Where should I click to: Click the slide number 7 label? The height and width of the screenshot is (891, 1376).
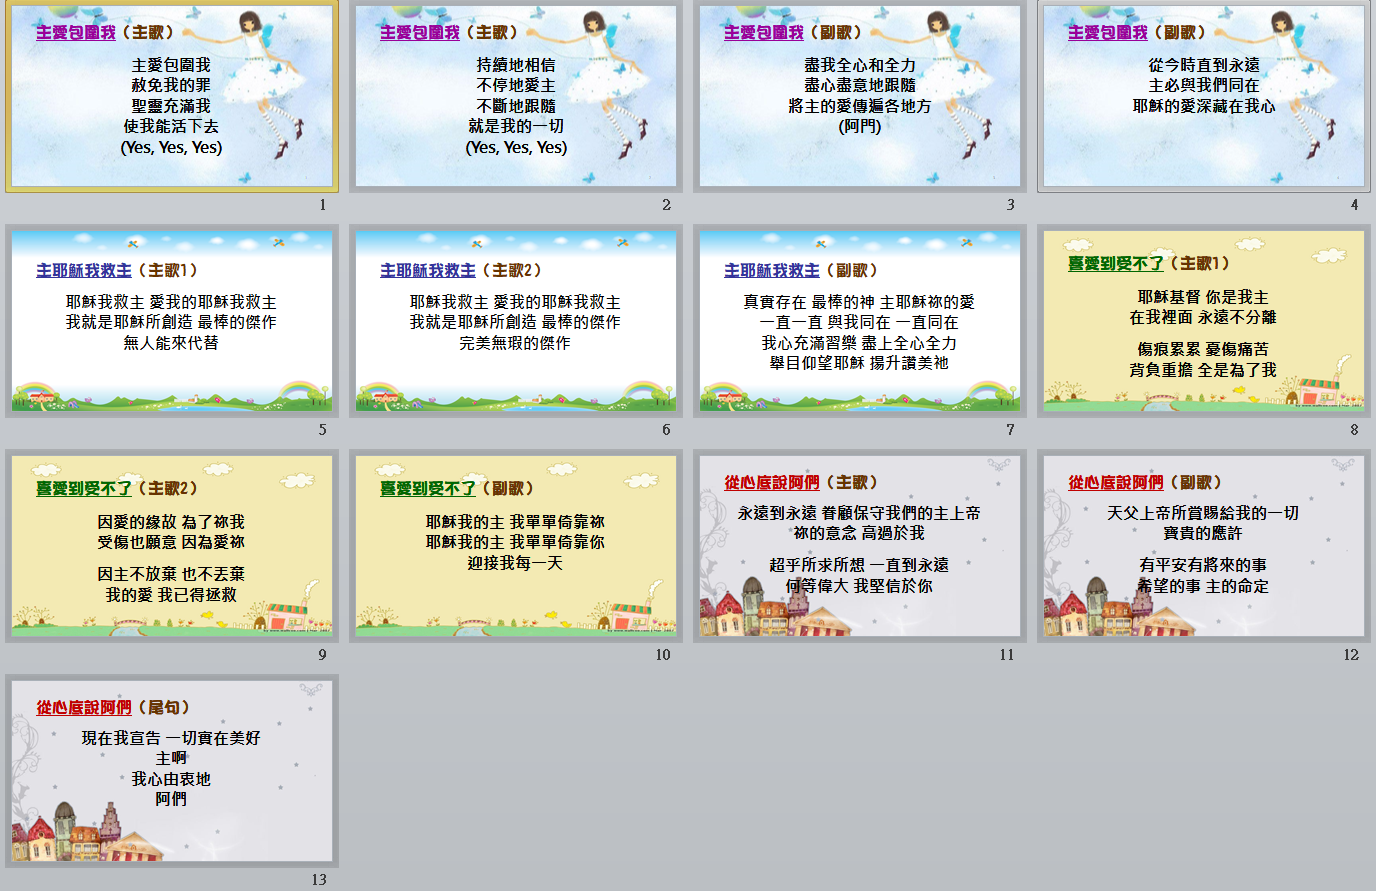(1010, 430)
